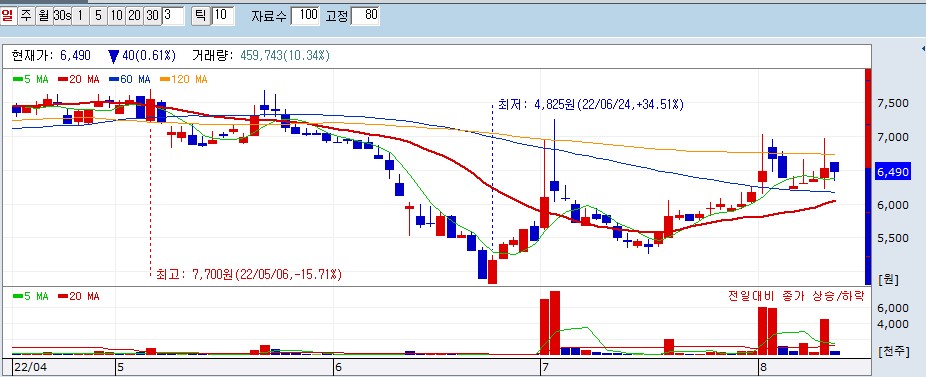926x377 pixels.
Task: Click the 거래량 value 459,743(10.34%)
Action: point(285,56)
